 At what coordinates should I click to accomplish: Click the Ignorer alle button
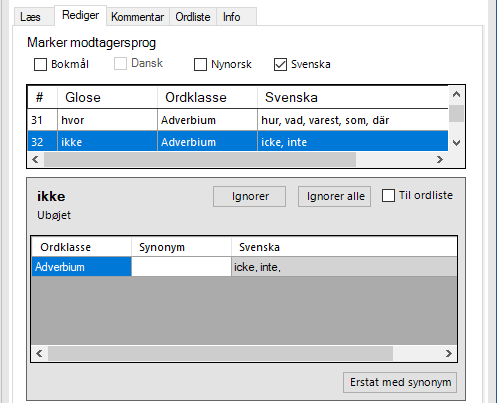tap(334, 196)
